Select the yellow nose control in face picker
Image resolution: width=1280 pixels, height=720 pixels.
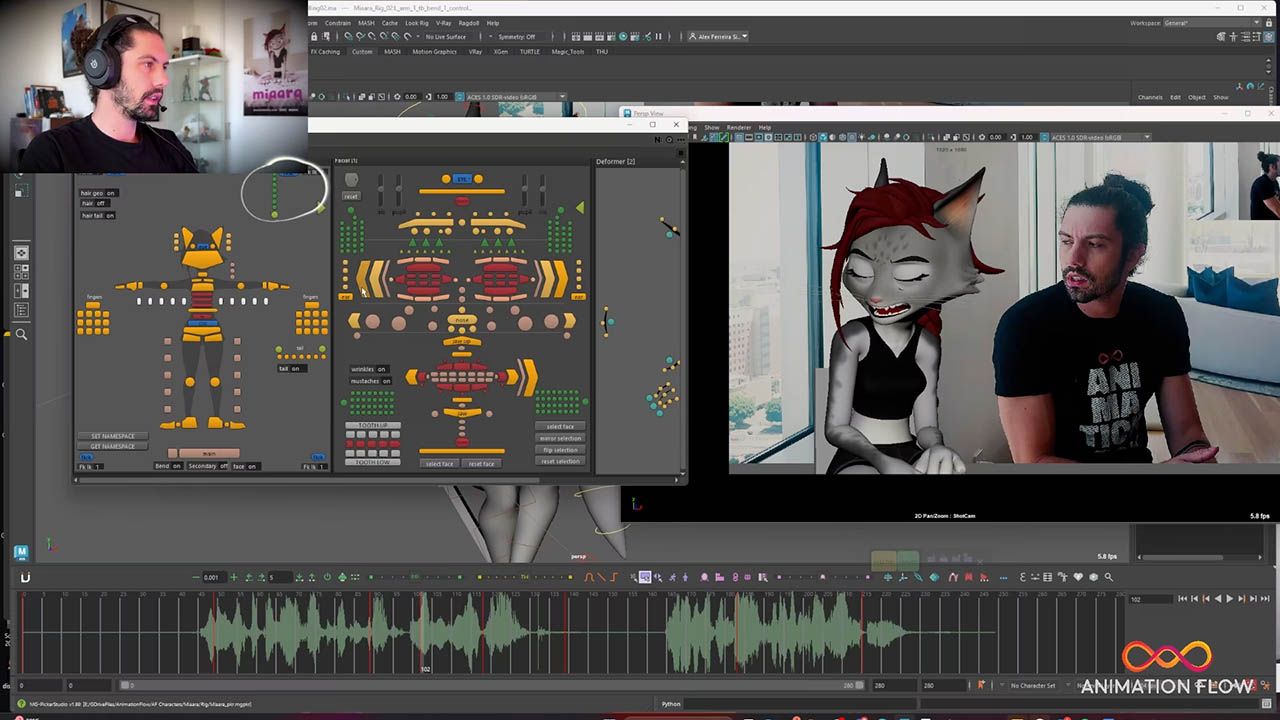(x=461, y=320)
